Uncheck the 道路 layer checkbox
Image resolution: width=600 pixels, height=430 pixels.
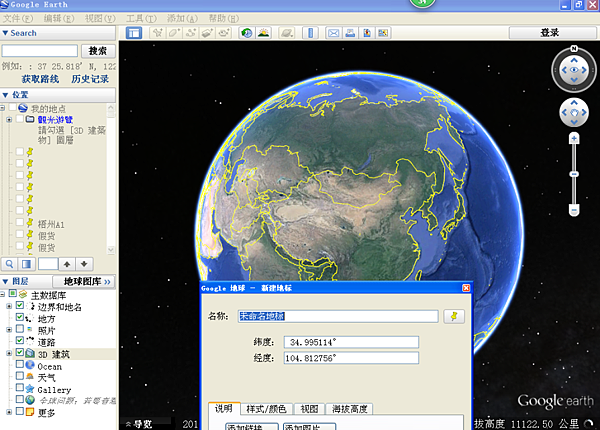coord(20,340)
